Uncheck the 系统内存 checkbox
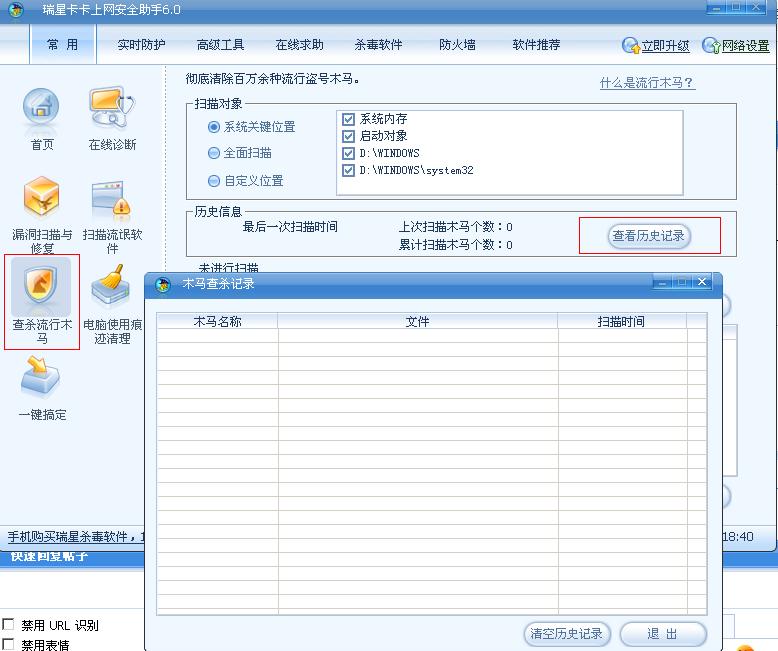 click(348, 119)
